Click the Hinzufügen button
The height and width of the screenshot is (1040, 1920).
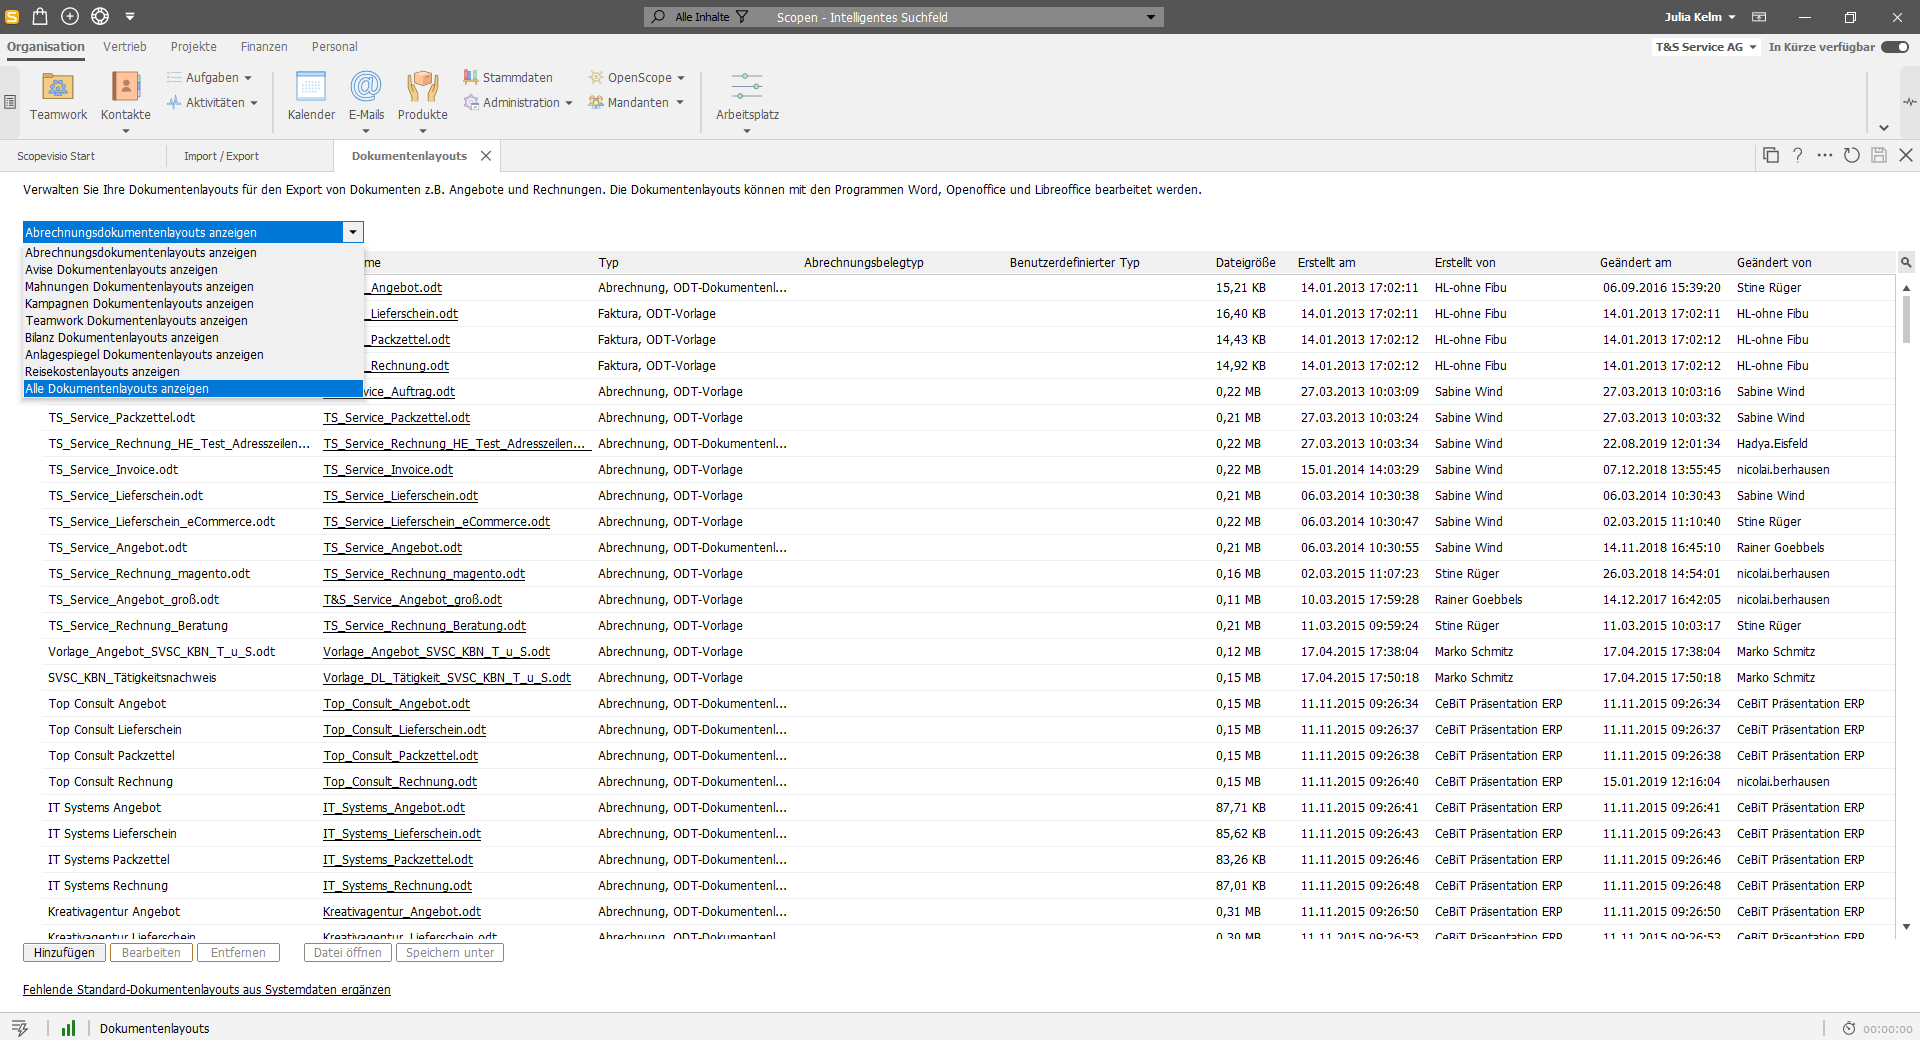(x=64, y=953)
